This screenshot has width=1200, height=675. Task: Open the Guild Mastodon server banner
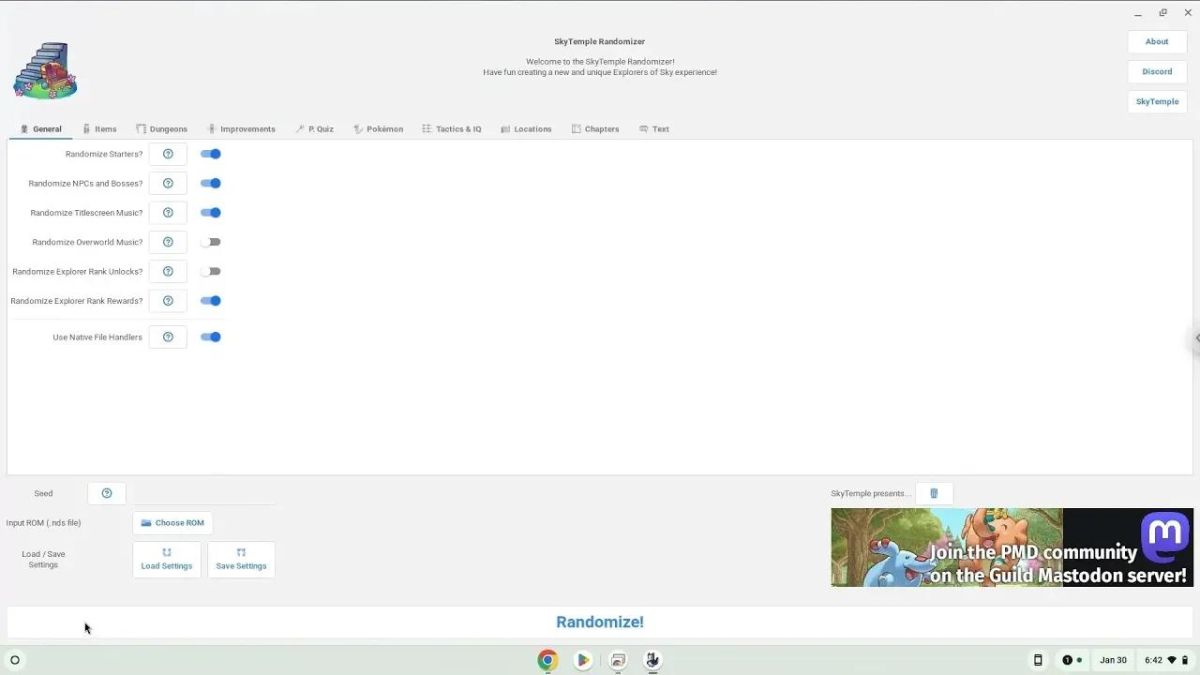(1012, 547)
